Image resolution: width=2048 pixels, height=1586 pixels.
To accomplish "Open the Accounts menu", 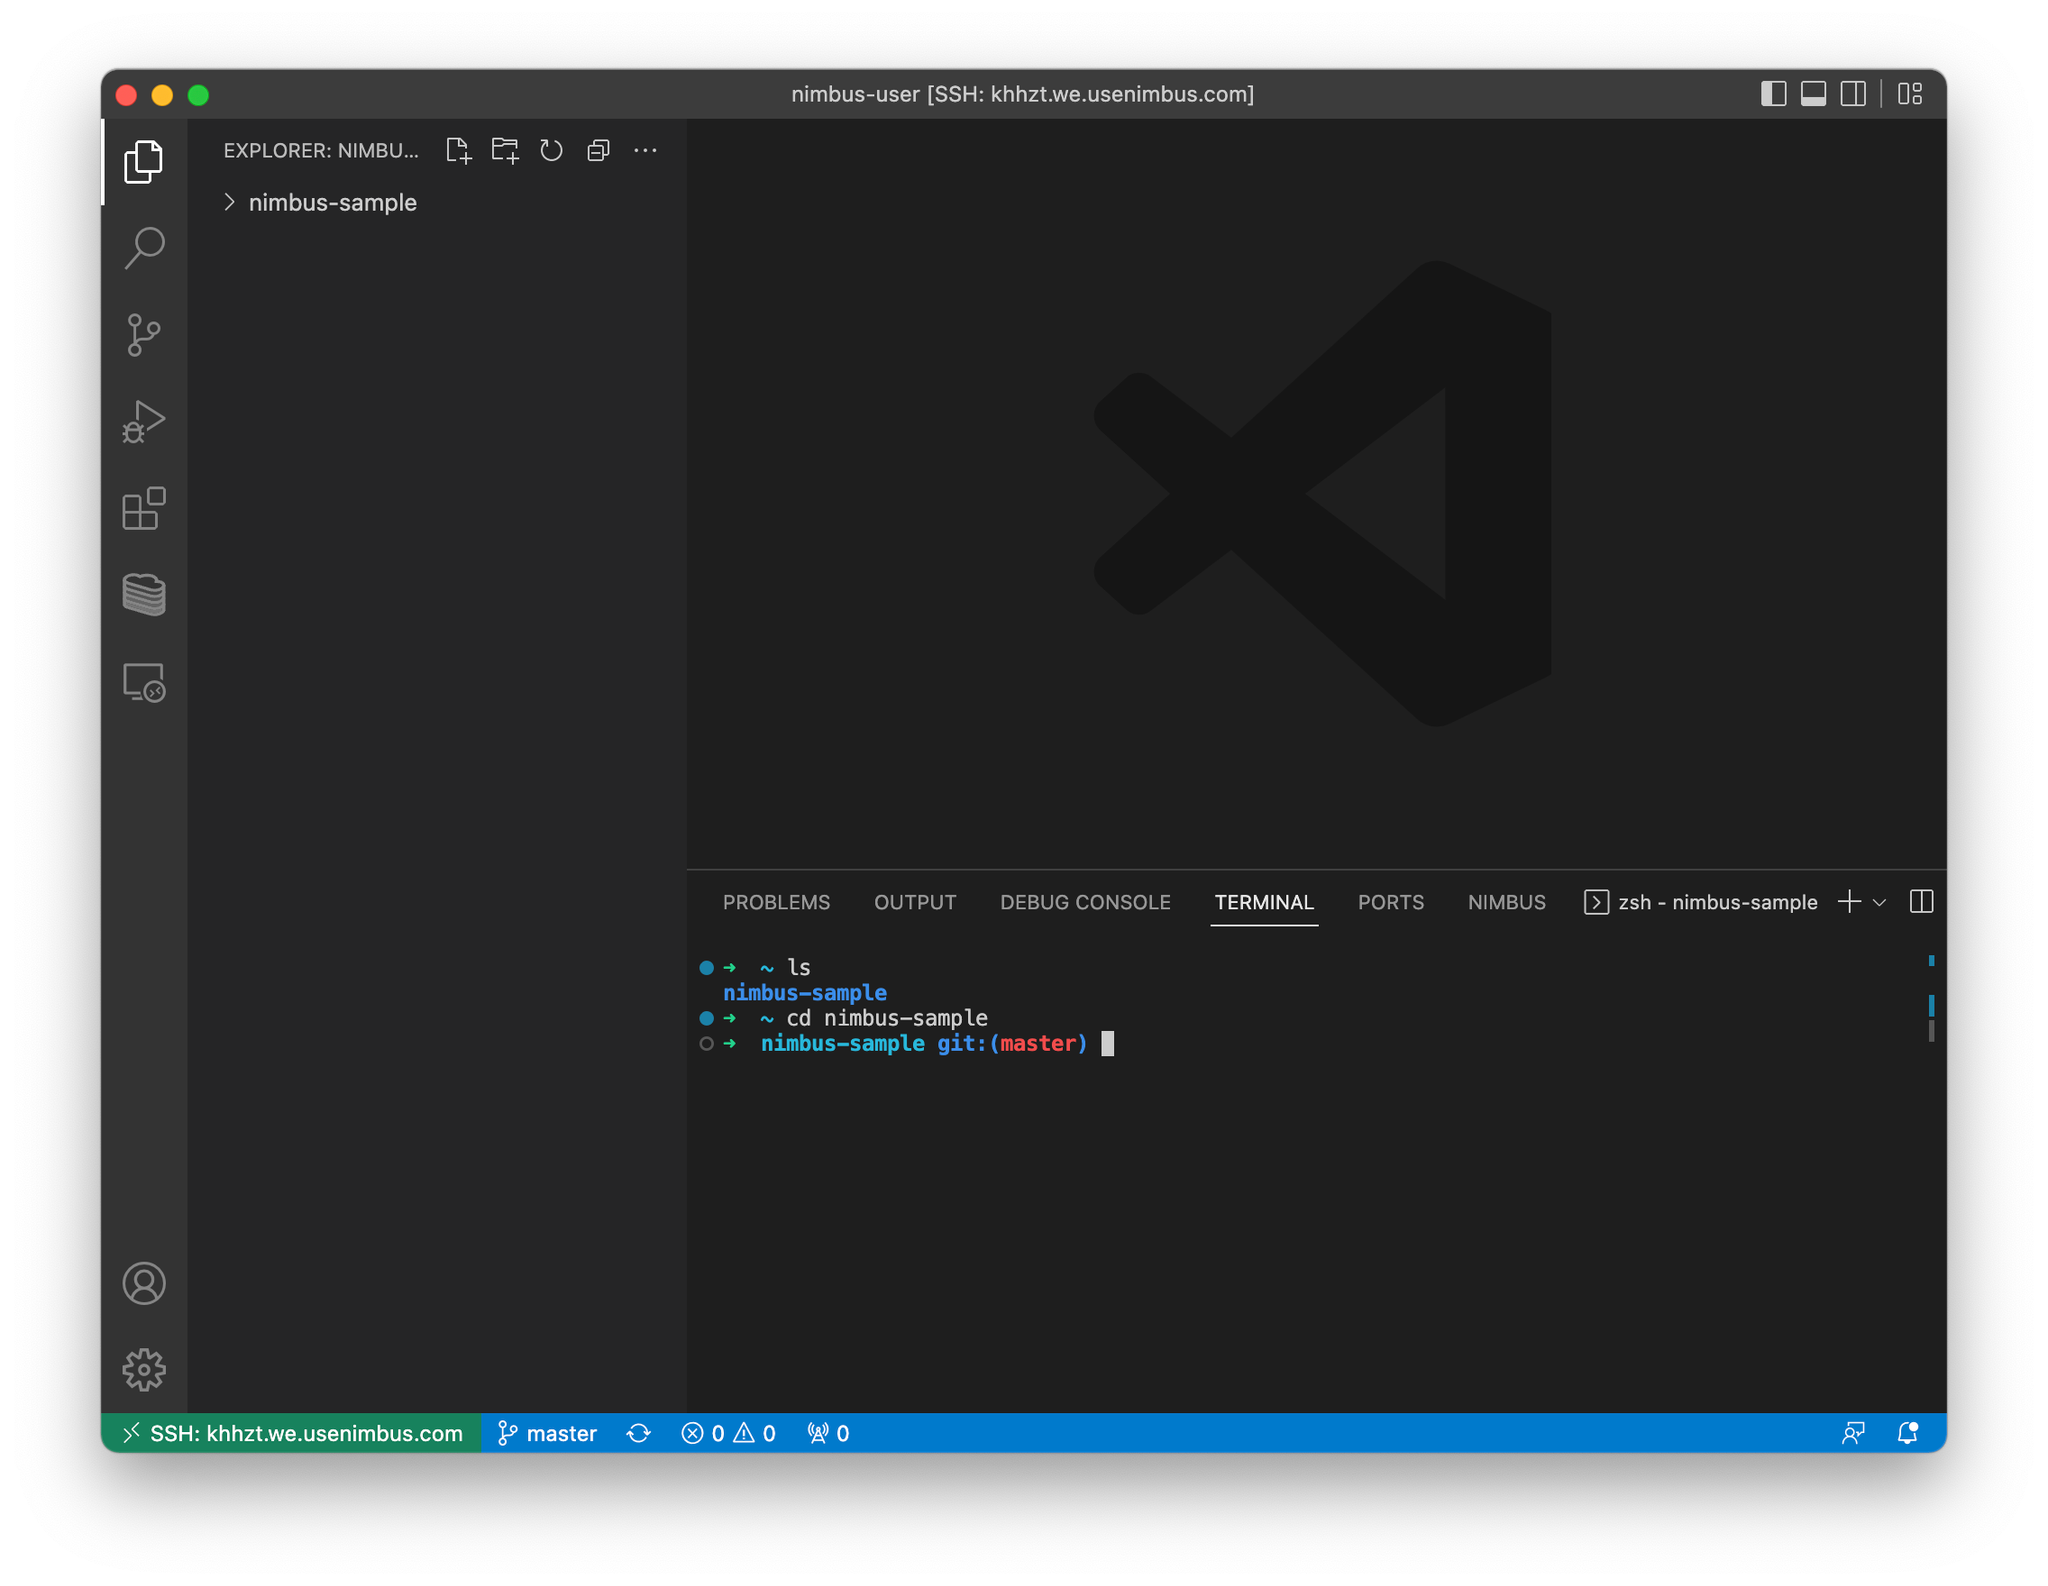I will (144, 1283).
